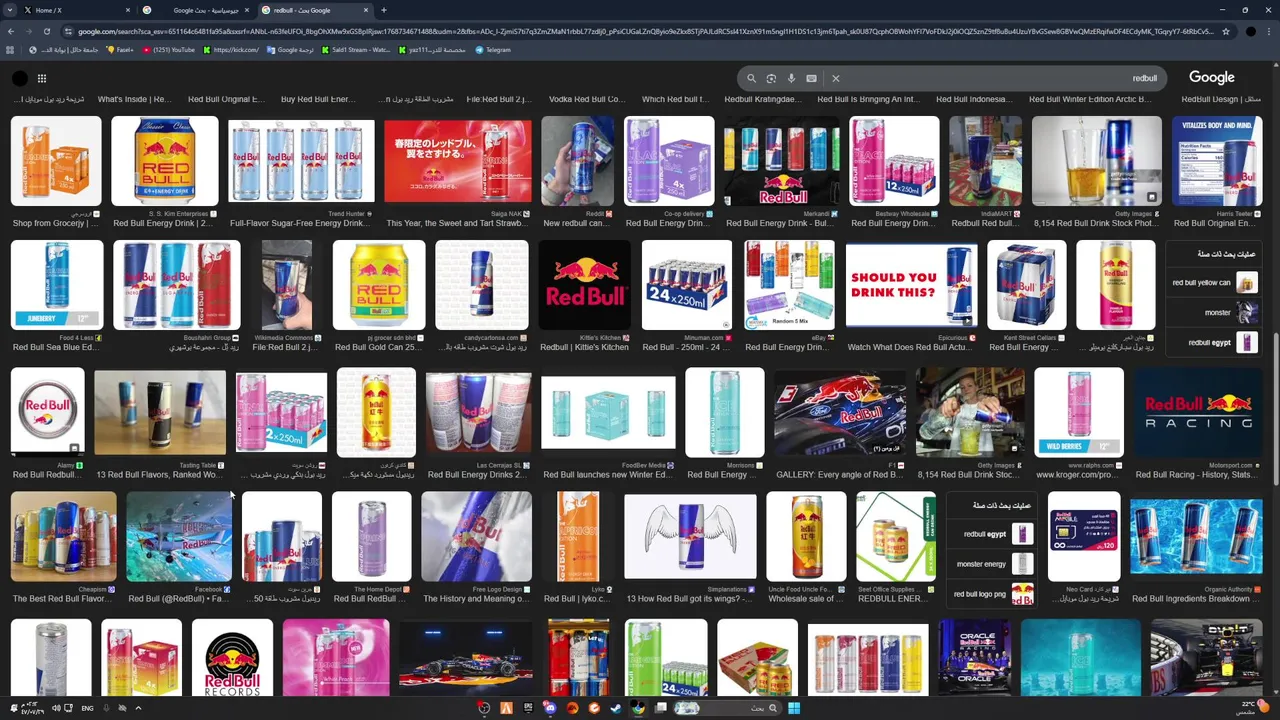The width and height of the screenshot is (1280, 720).
Task: Open the Said1 Stream bookmark
Action: click(357, 50)
